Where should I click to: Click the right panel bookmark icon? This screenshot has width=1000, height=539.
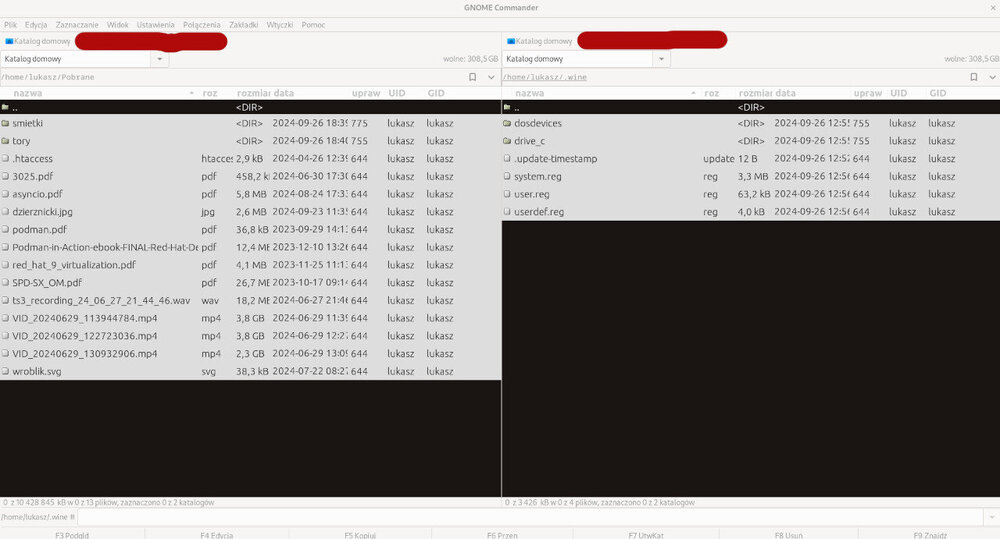pos(974,77)
